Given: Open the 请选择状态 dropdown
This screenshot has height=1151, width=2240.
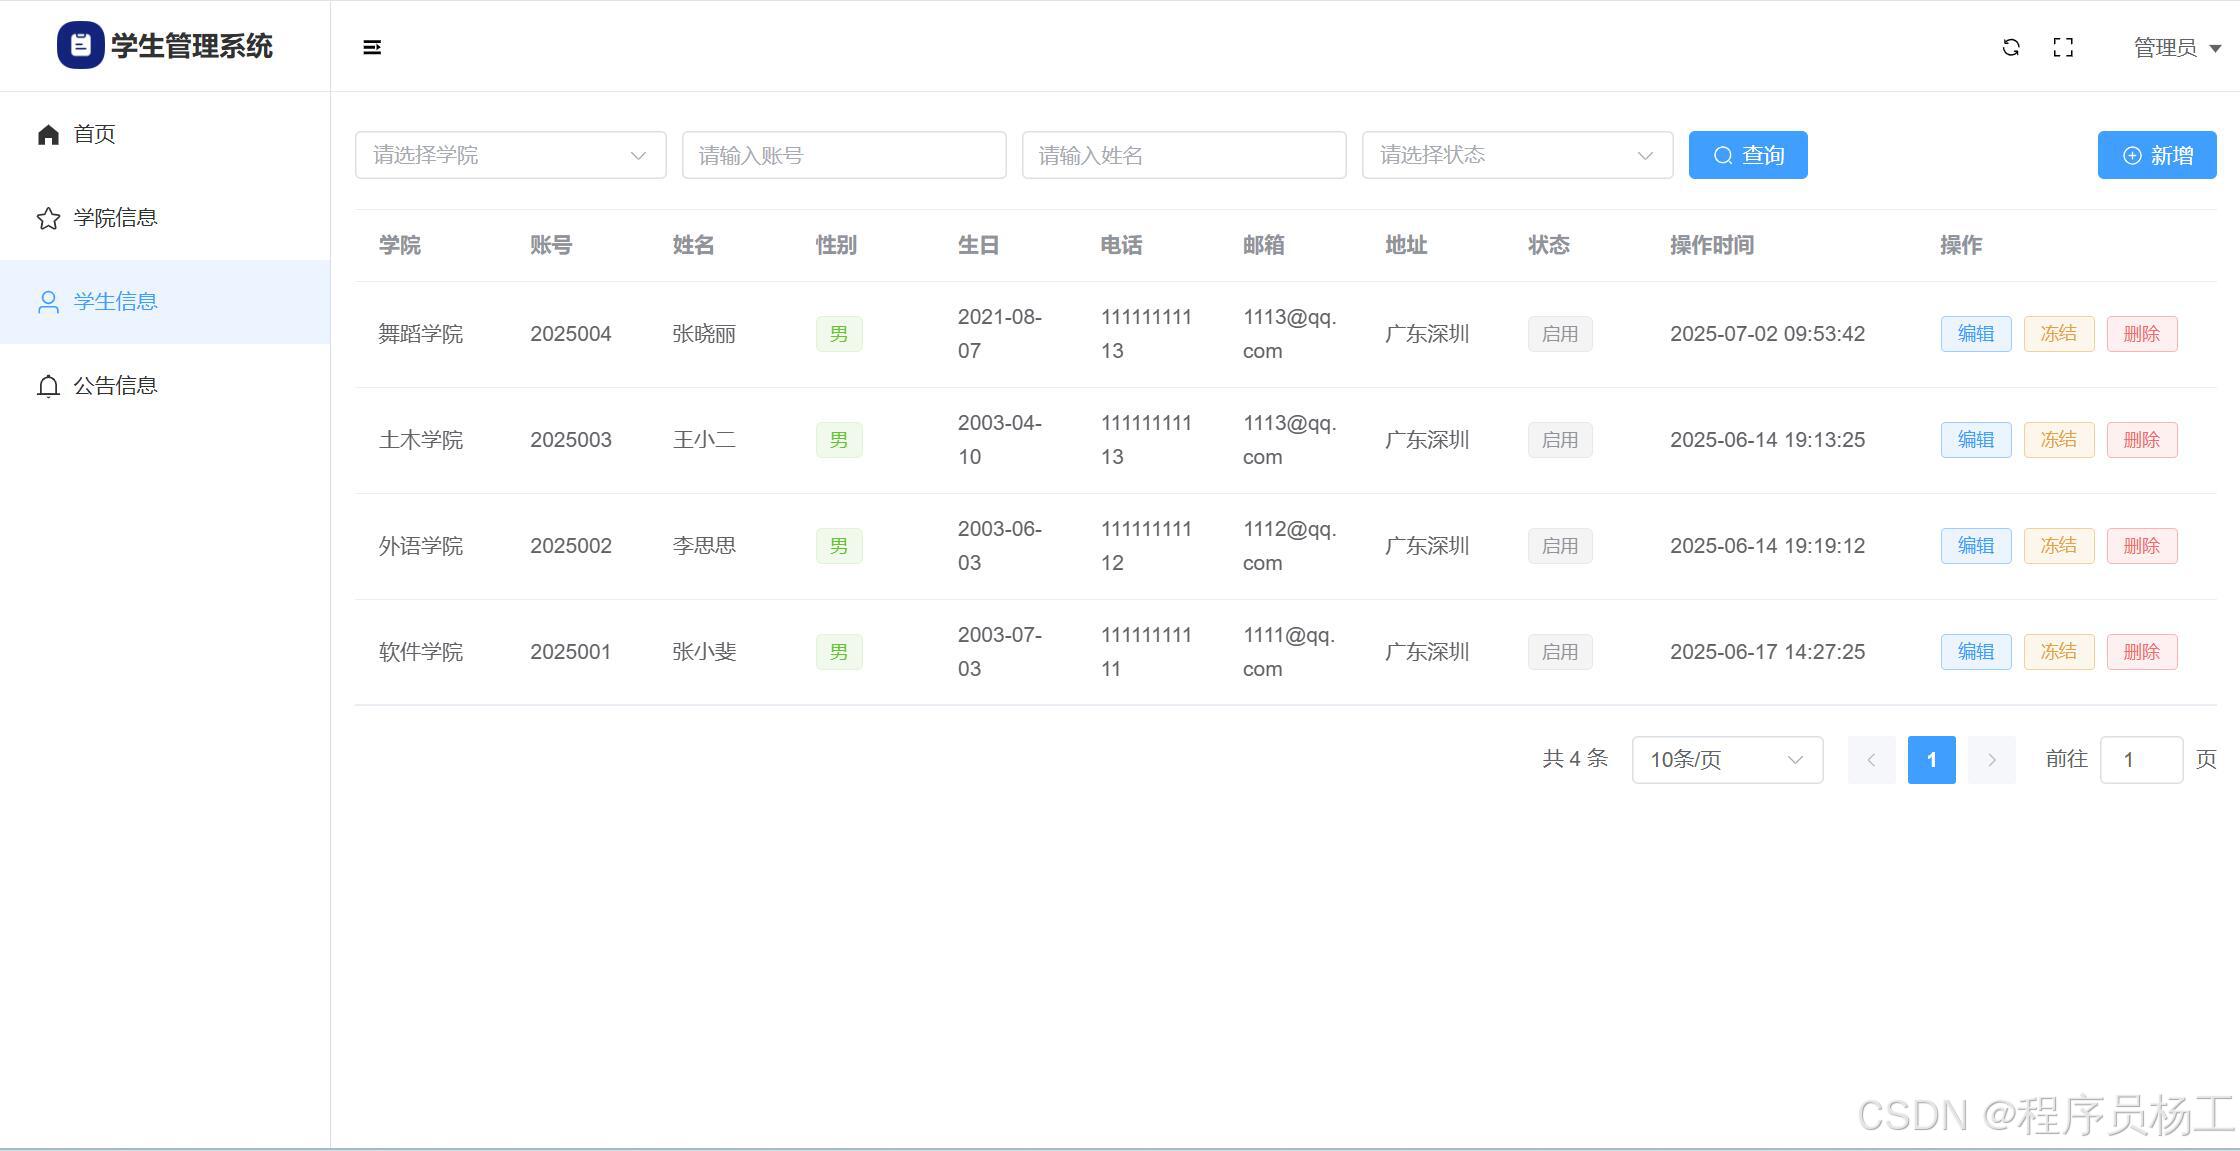Looking at the screenshot, I should click(1516, 155).
